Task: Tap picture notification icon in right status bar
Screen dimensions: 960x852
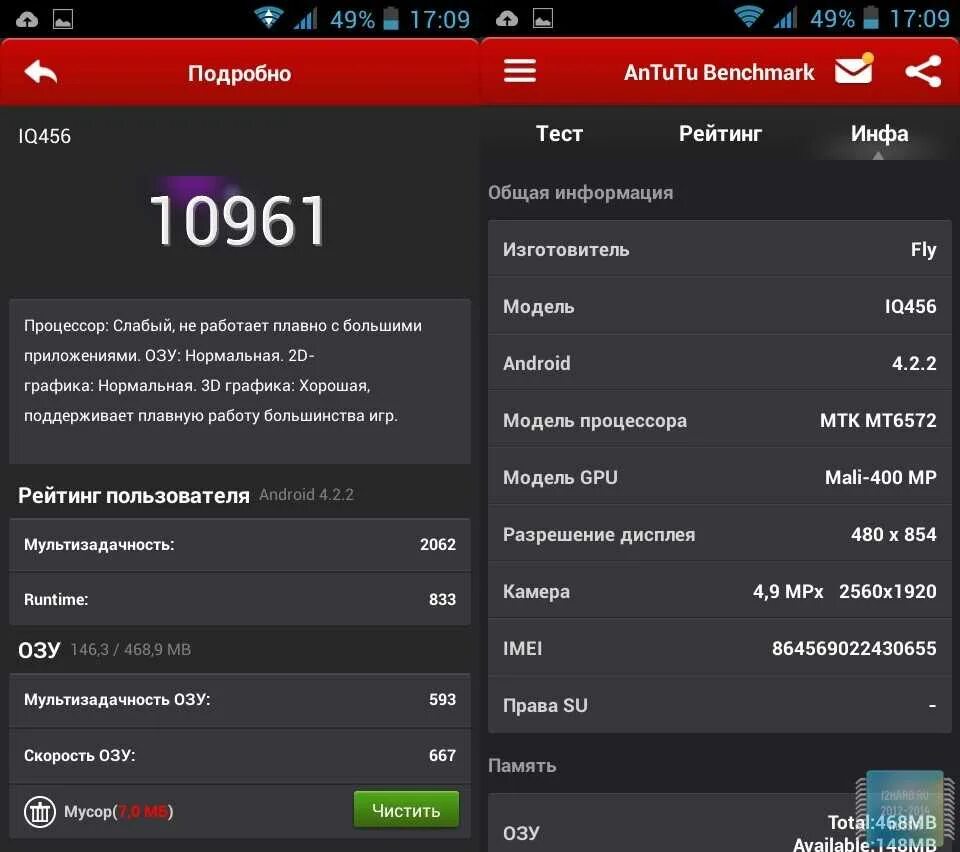Action: coord(543,19)
